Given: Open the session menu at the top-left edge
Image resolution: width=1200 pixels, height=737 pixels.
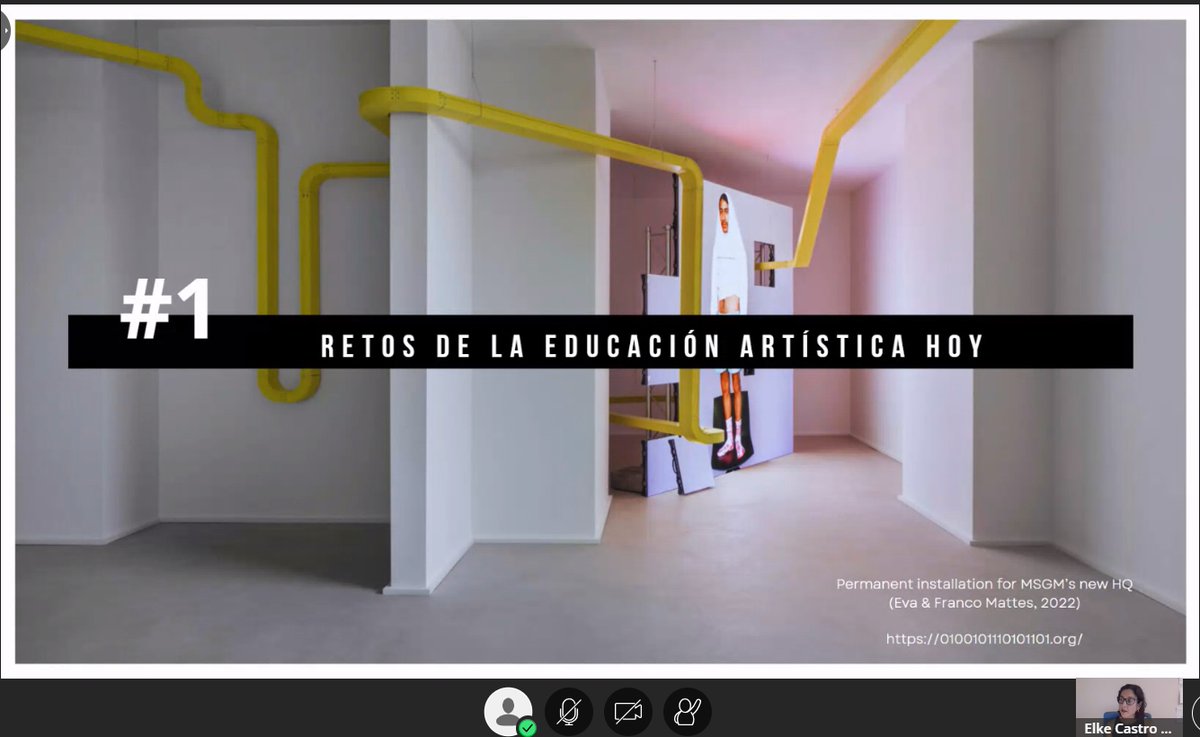Looking at the screenshot, I should pyautogui.click(x=4, y=31).
